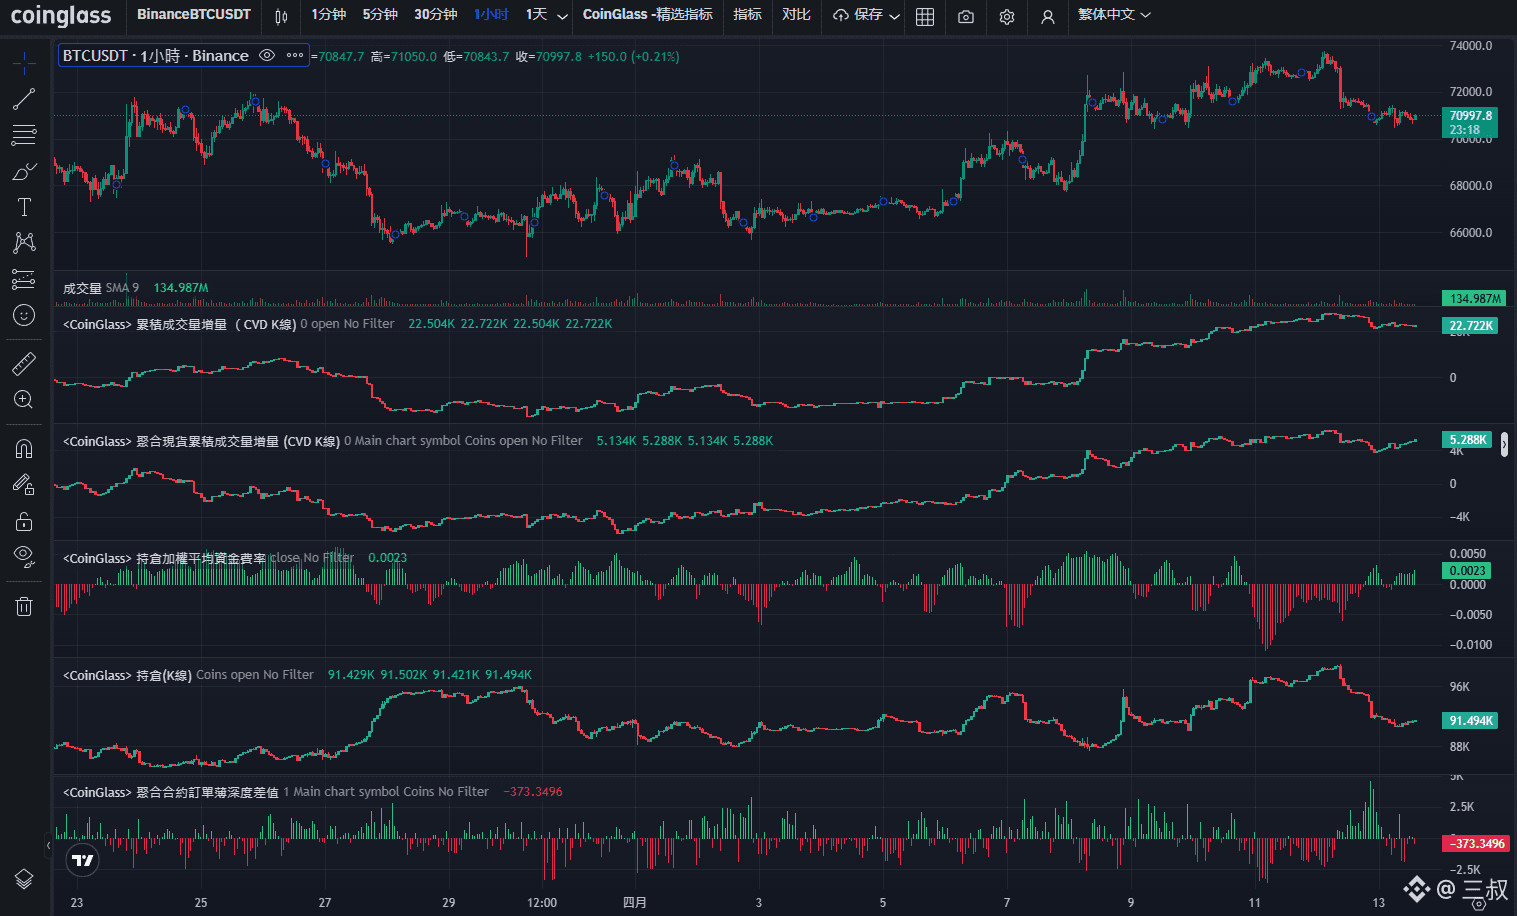Screen dimensions: 1517x916
Task: Select the ruler measure tool
Action: coord(24,363)
